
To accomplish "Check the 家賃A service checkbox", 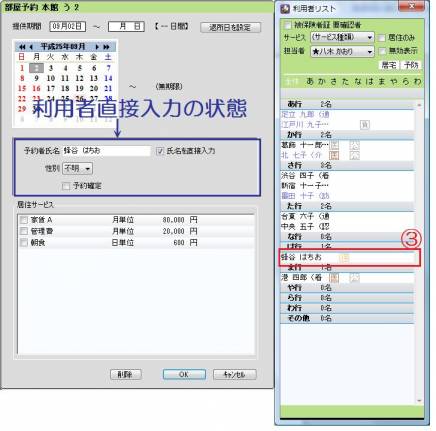I will point(24,220).
